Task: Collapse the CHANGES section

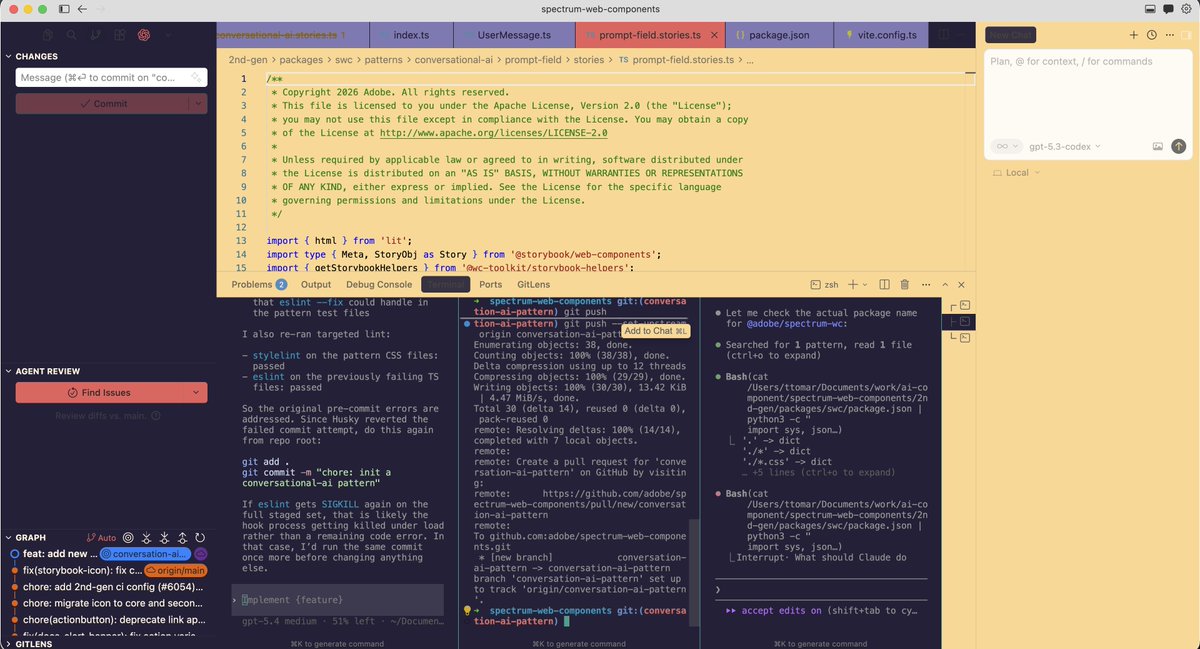Action: pyautogui.click(x=37, y=56)
